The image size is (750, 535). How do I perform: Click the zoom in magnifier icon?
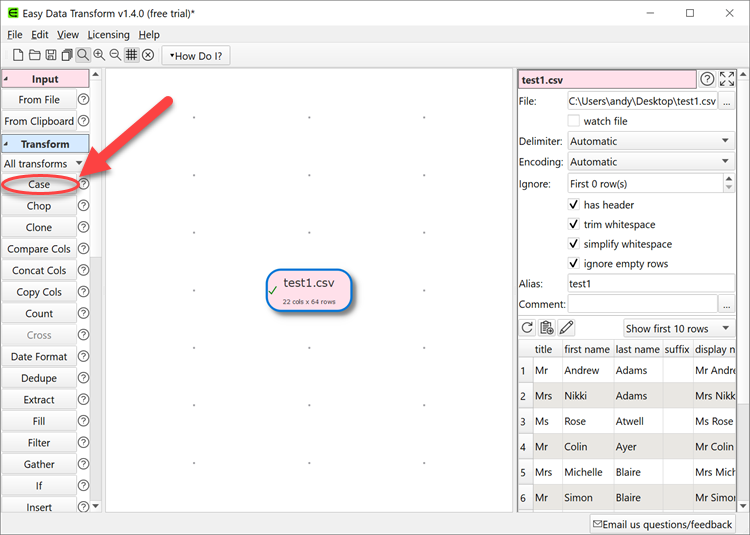click(x=99, y=55)
